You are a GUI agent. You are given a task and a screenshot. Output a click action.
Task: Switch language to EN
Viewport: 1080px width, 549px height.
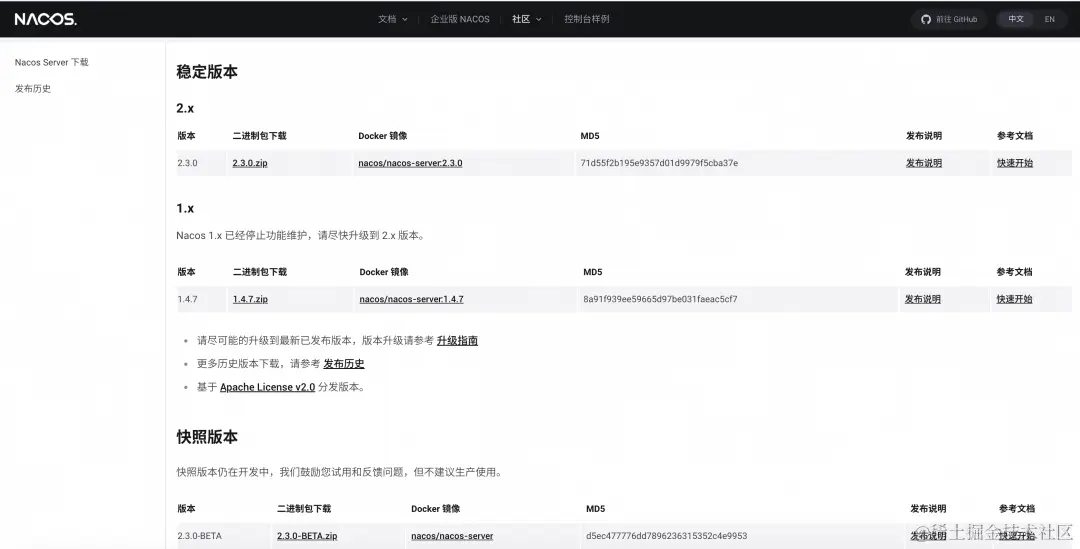(1050, 19)
